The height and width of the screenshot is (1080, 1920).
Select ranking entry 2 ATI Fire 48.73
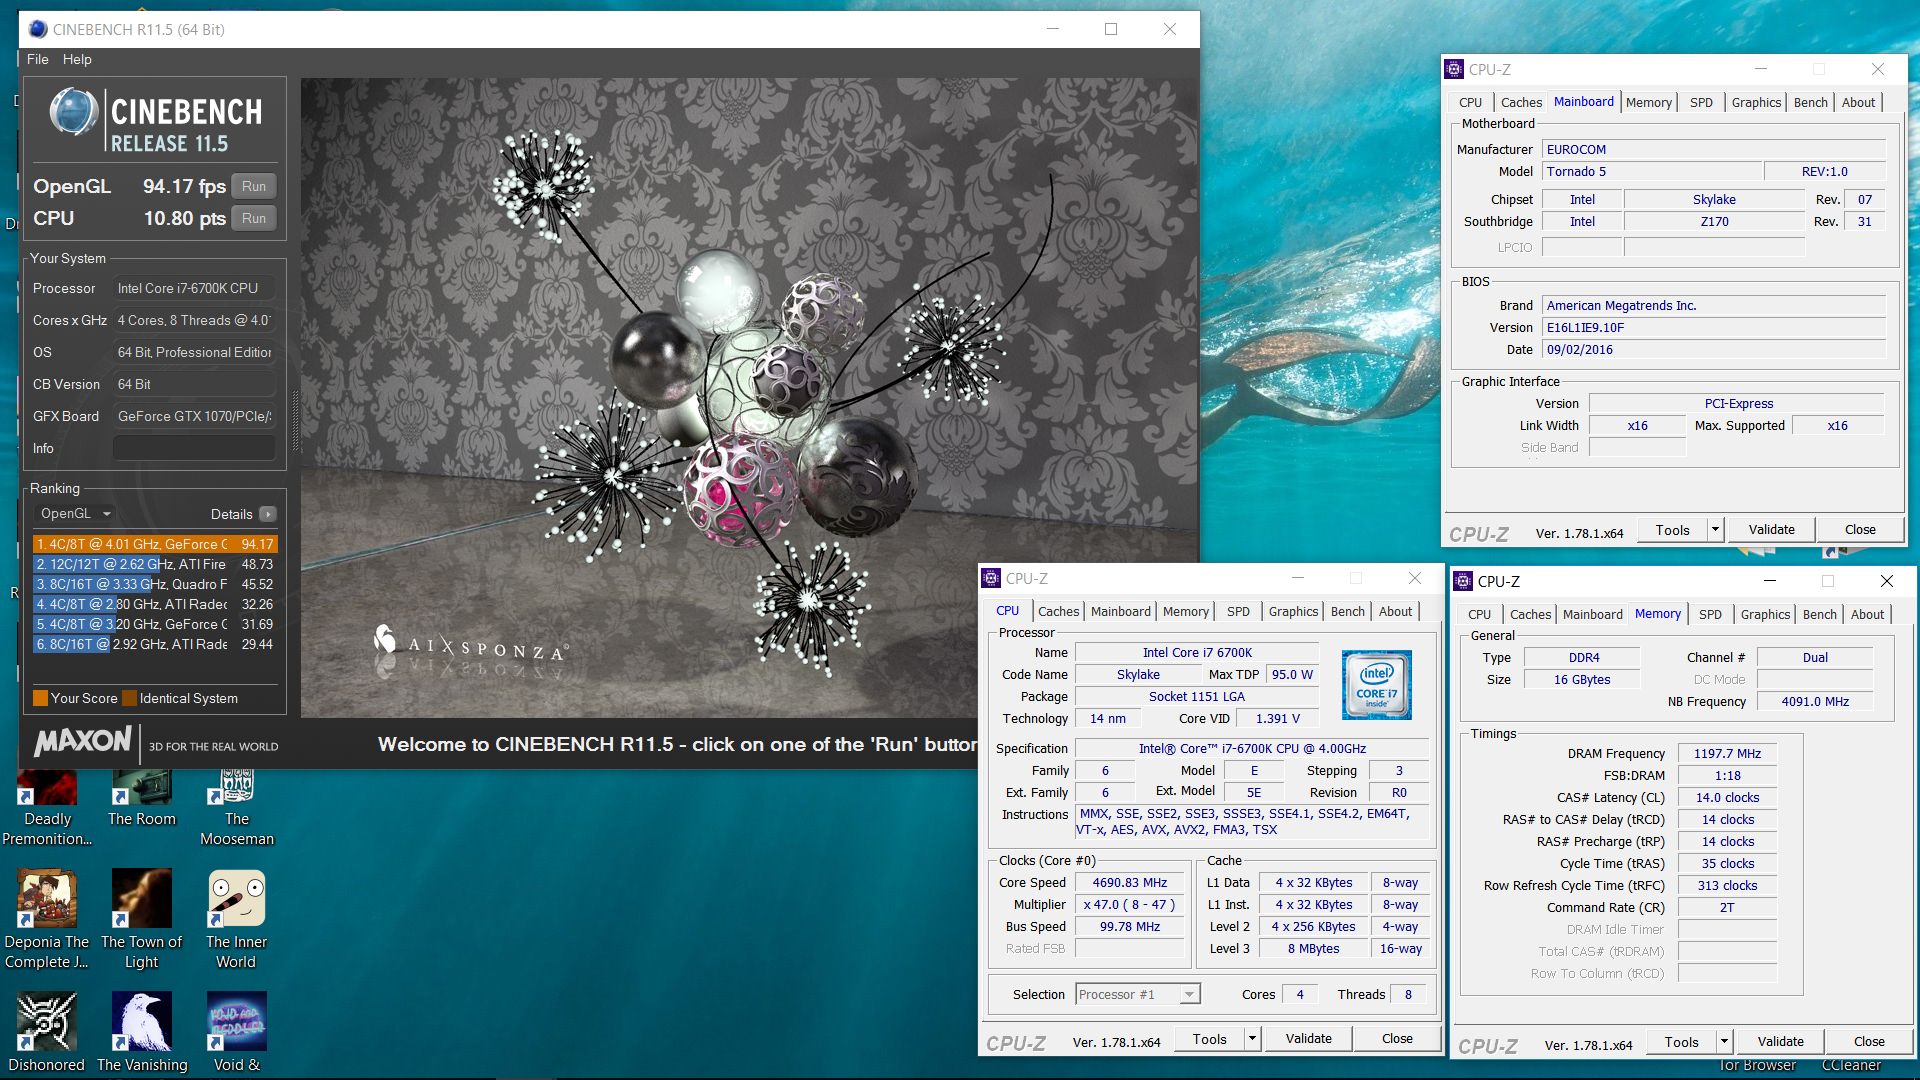coord(155,564)
